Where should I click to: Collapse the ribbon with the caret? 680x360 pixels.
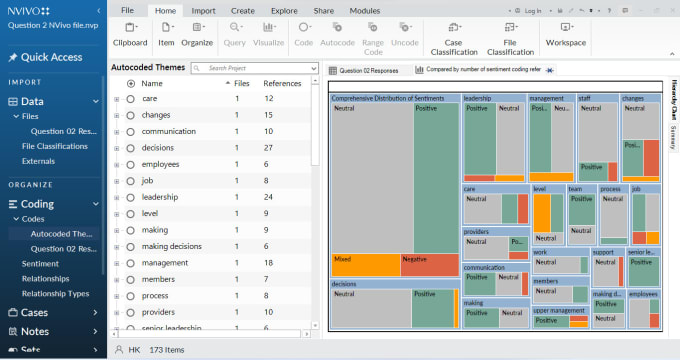(x=672, y=54)
